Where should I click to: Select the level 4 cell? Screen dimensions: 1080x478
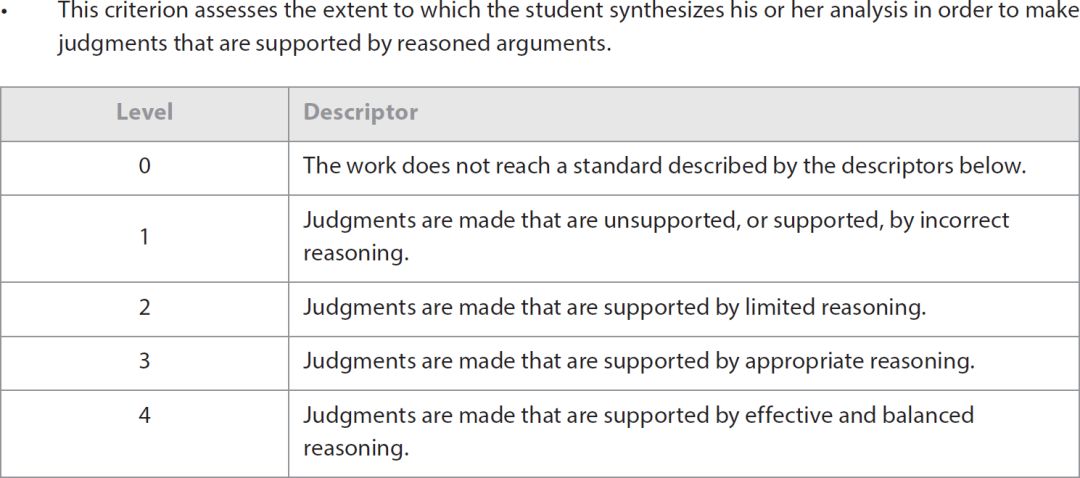pos(144,433)
